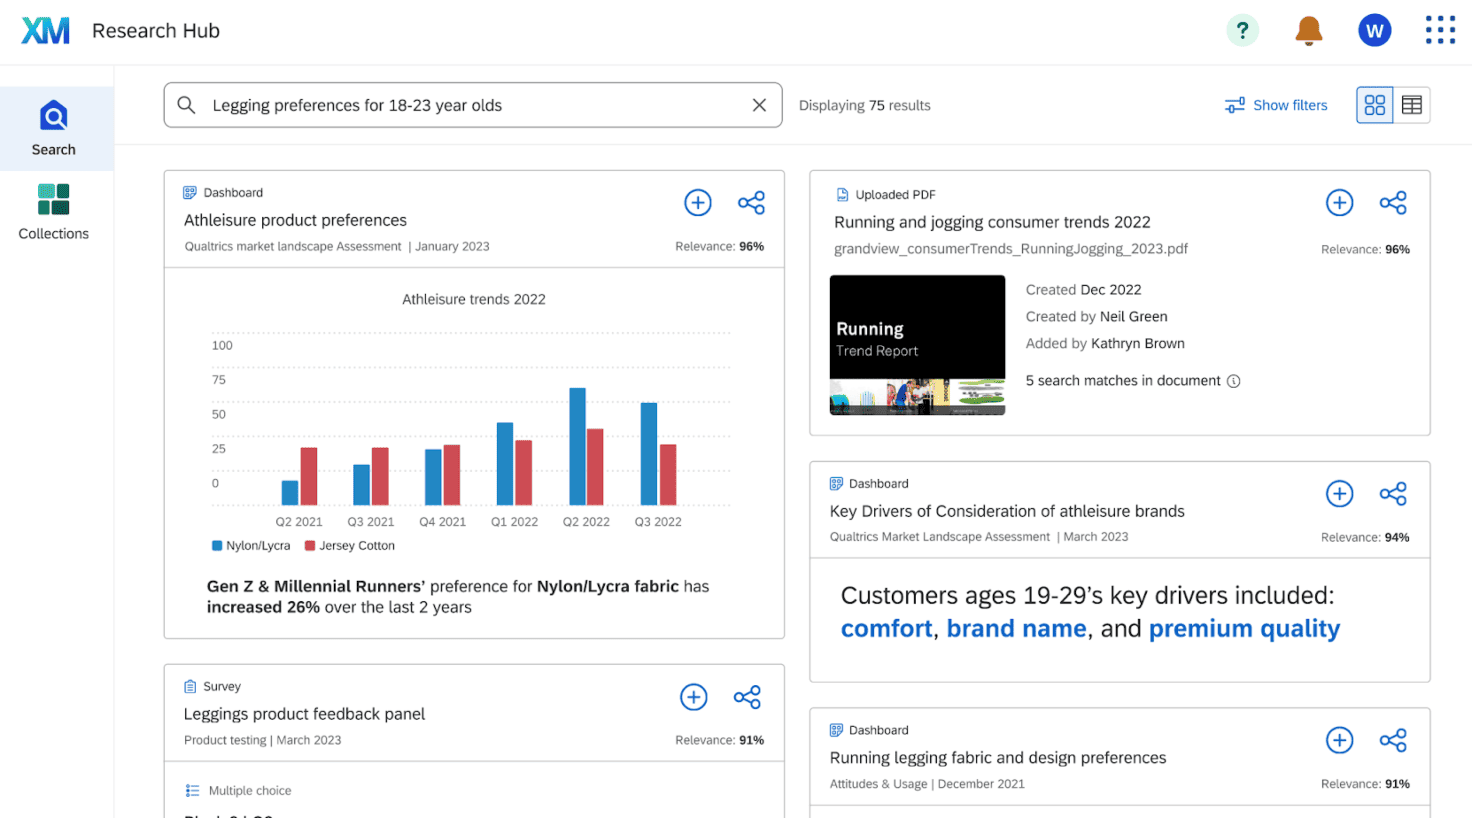Open the Qualtrics app launcher grid
The height and width of the screenshot is (818, 1472).
click(x=1440, y=30)
